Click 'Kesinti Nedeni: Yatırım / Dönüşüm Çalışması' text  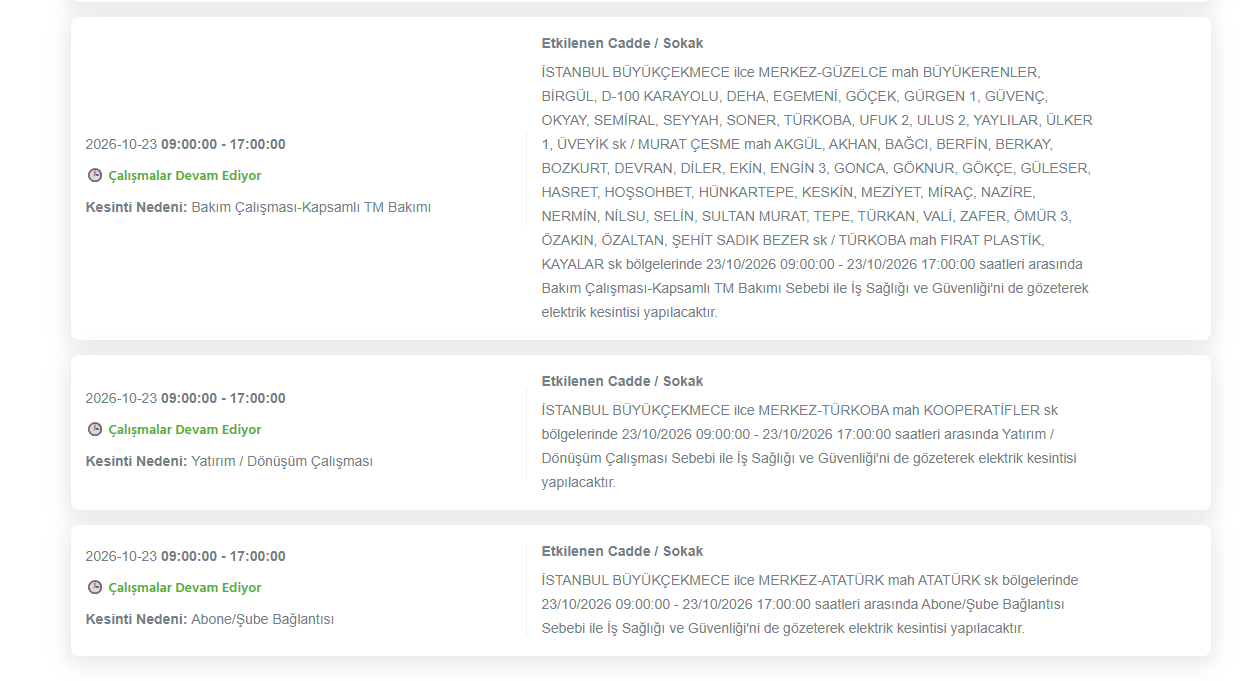(229, 461)
